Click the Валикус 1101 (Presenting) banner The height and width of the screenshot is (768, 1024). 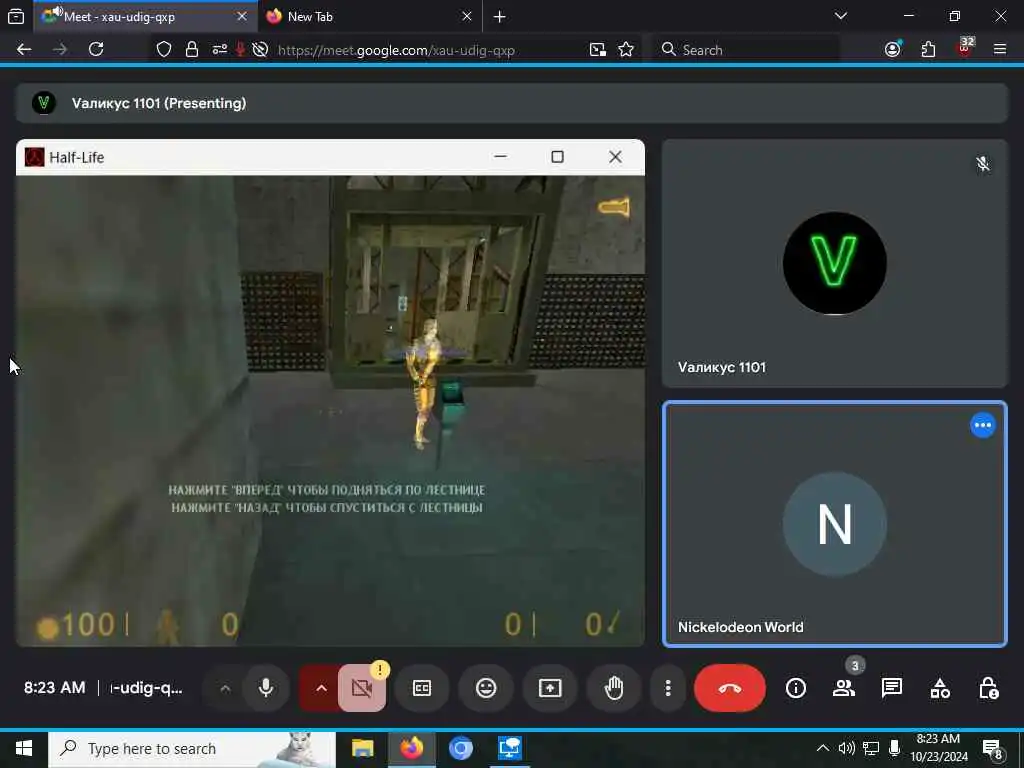(511, 103)
